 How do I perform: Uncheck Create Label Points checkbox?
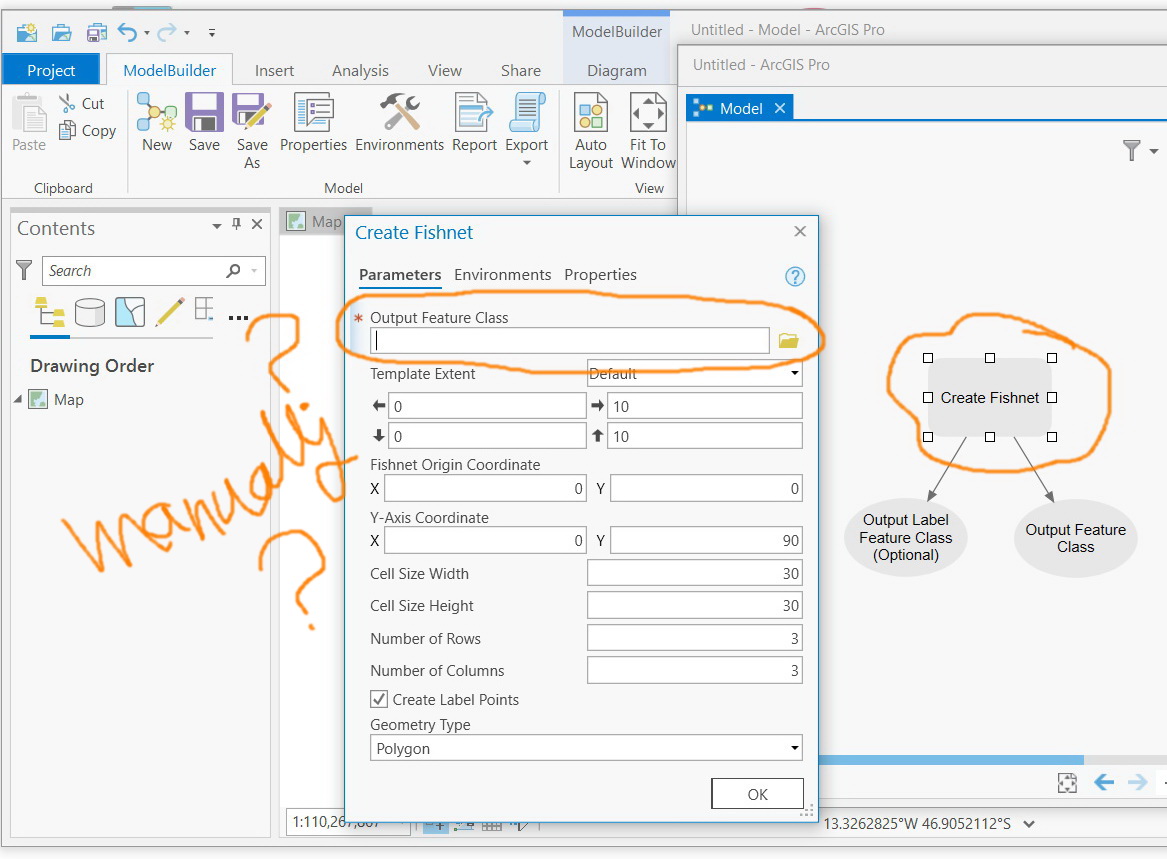click(x=379, y=699)
